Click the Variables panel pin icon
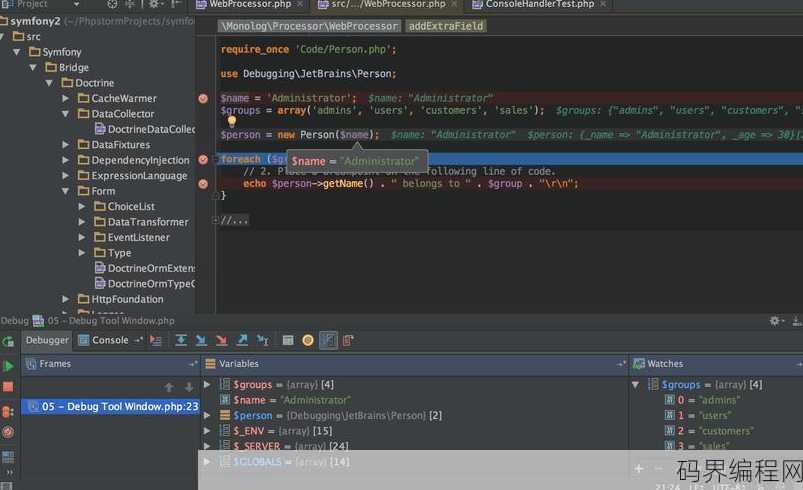 pyautogui.click(x=621, y=364)
